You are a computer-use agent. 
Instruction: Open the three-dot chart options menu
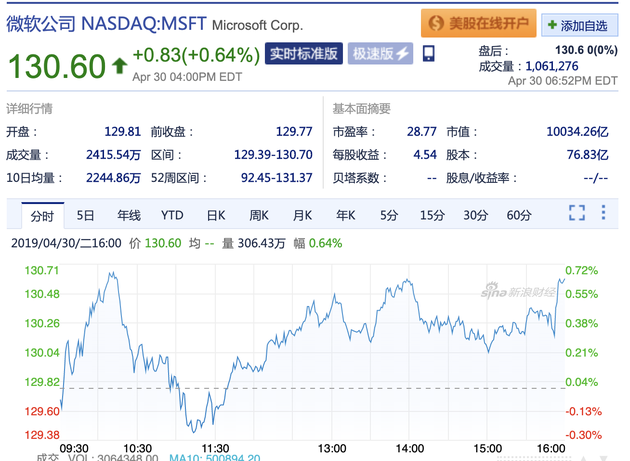pyautogui.click(x=603, y=212)
